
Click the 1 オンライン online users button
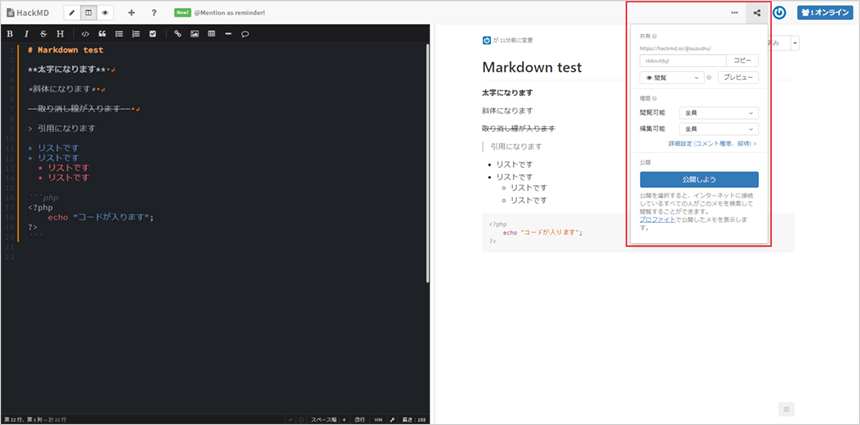click(825, 13)
